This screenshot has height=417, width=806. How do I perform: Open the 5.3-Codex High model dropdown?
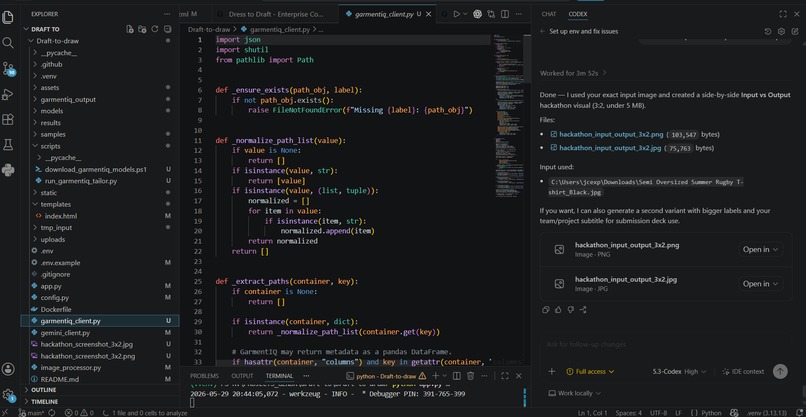(x=680, y=371)
